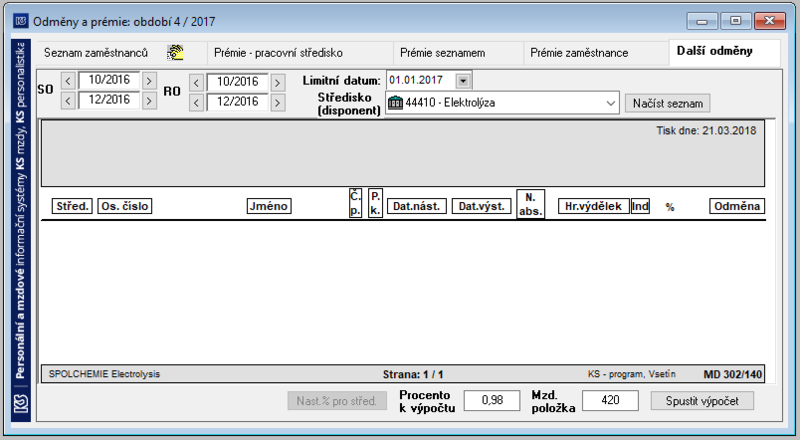800x440 pixels.
Task: Click the Tisk dne: 21.03.2018 text
Action: [x=706, y=131]
